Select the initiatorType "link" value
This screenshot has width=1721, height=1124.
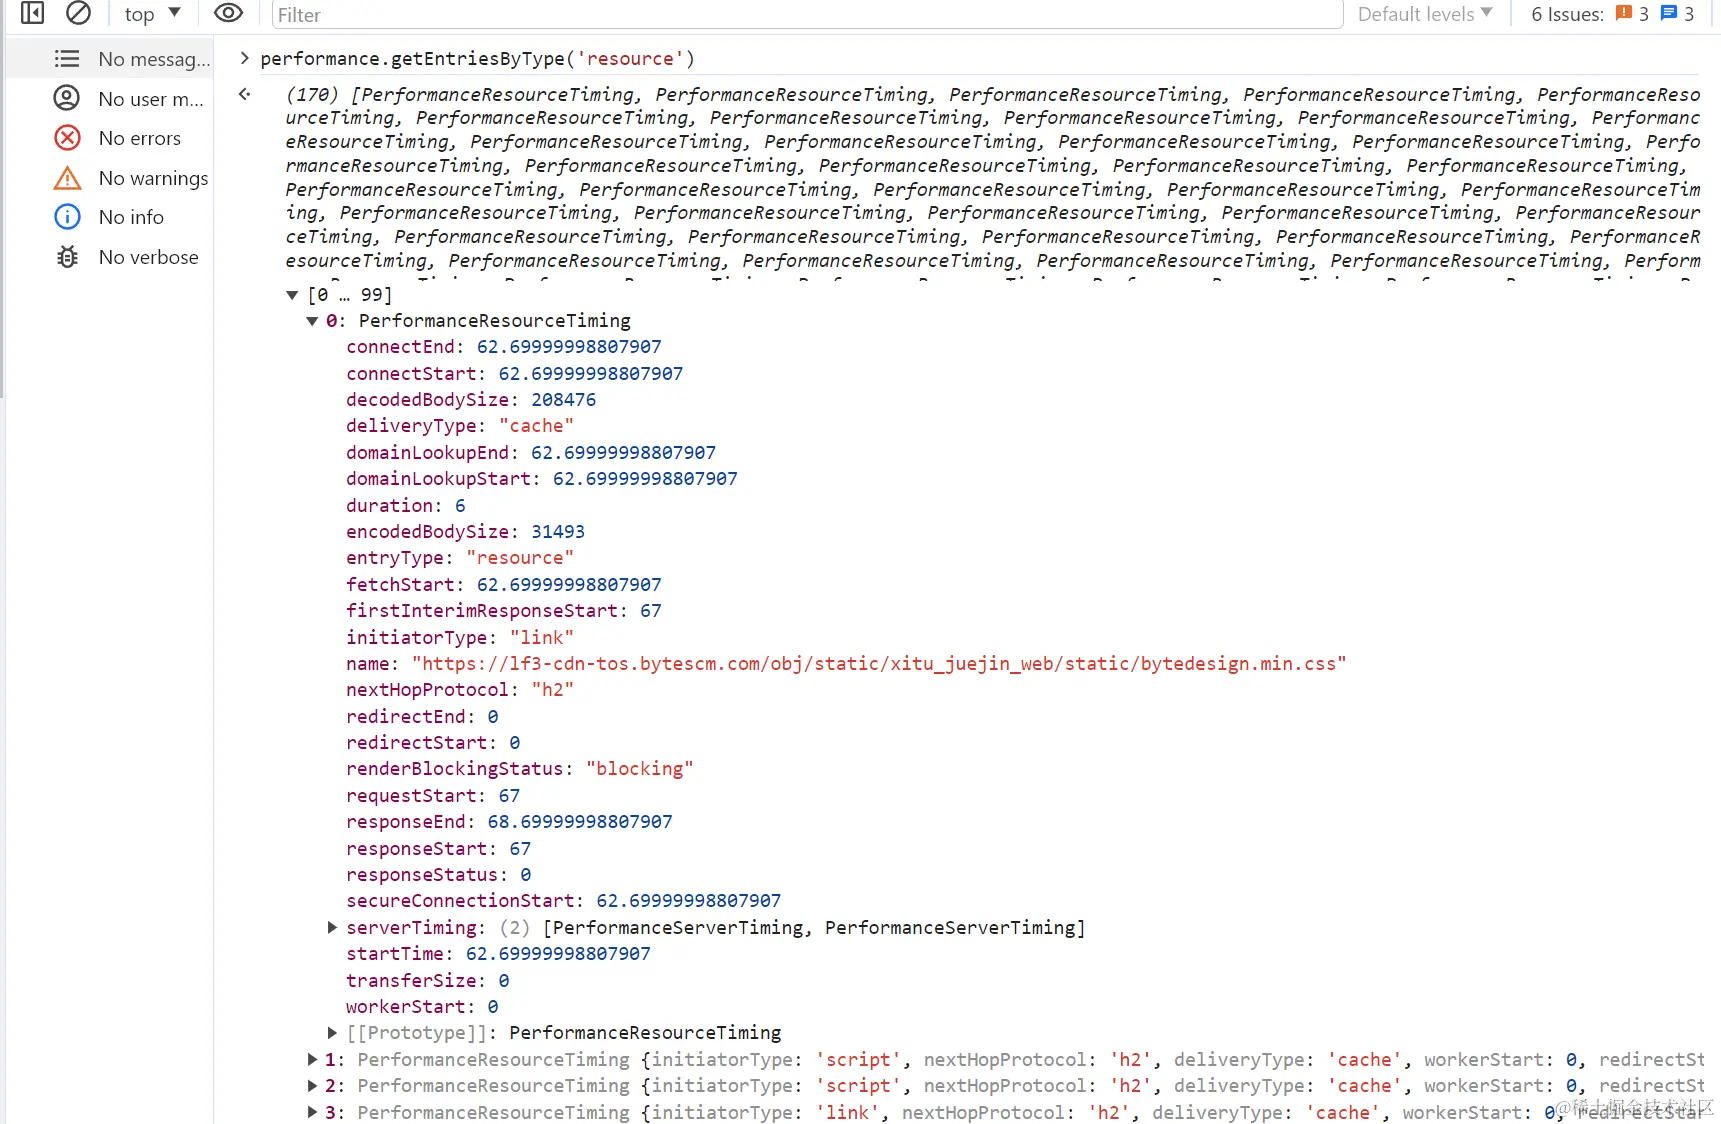542,637
